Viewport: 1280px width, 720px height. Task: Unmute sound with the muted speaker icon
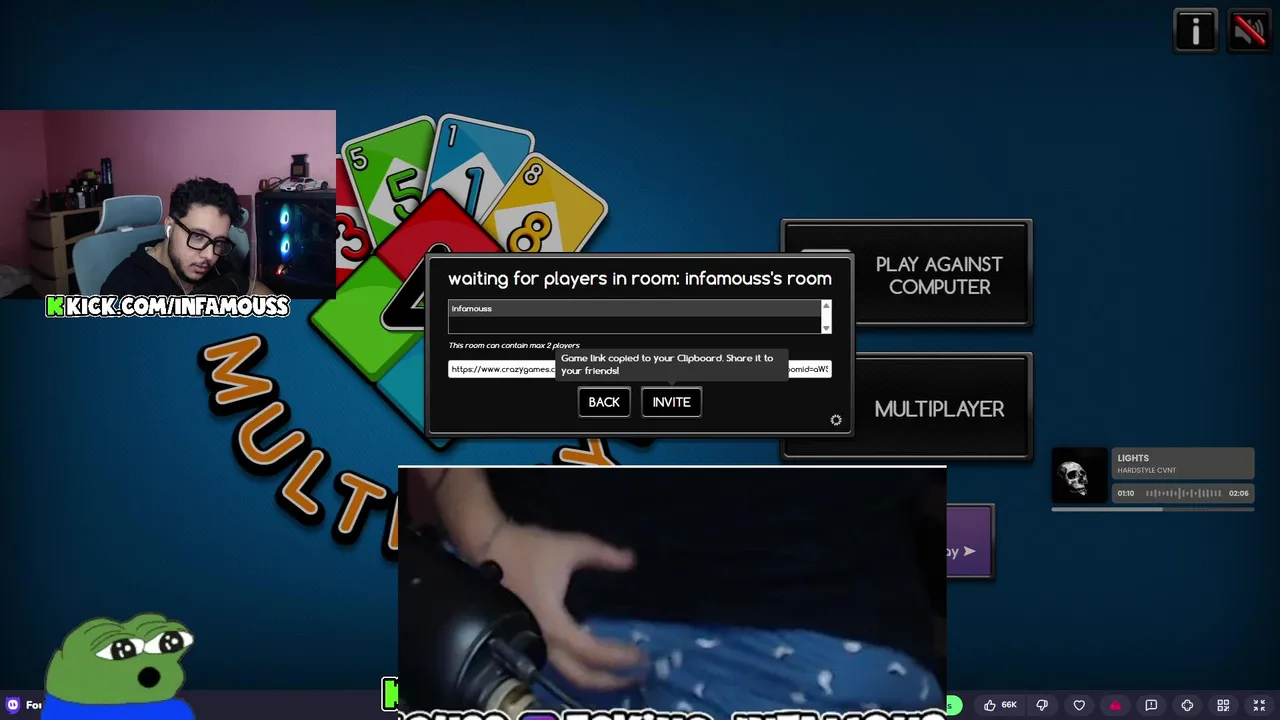point(1249,31)
